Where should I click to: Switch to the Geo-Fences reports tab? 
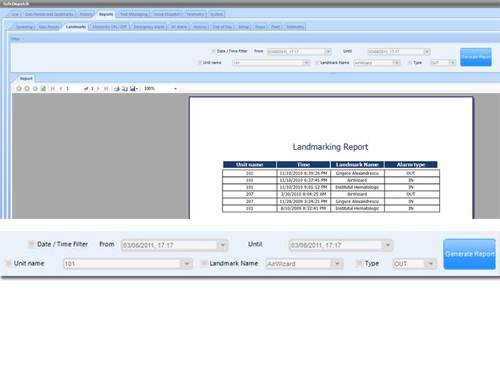tap(49, 27)
